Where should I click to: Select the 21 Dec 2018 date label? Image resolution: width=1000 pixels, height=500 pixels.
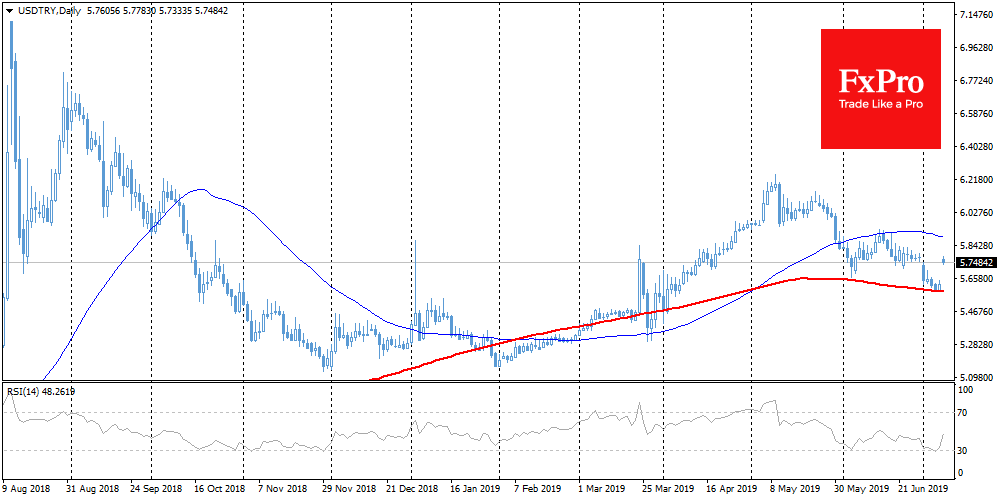pyautogui.click(x=413, y=491)
